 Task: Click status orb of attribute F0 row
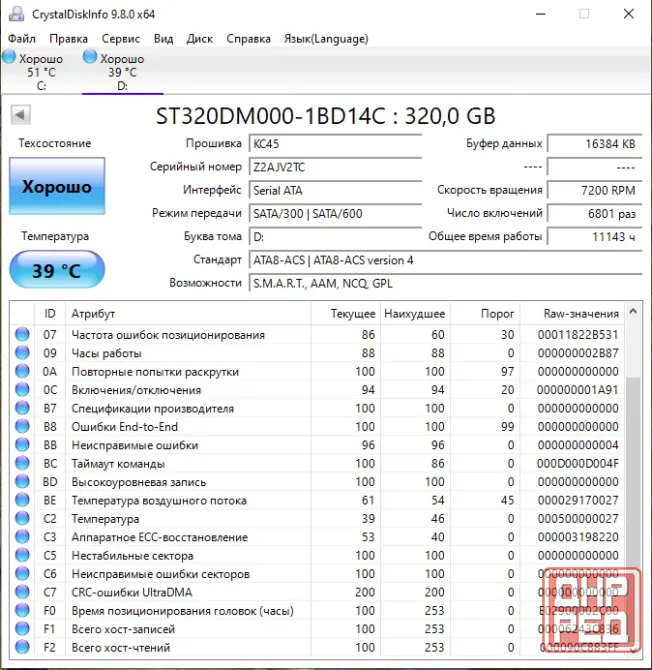[x=22, y=610]
